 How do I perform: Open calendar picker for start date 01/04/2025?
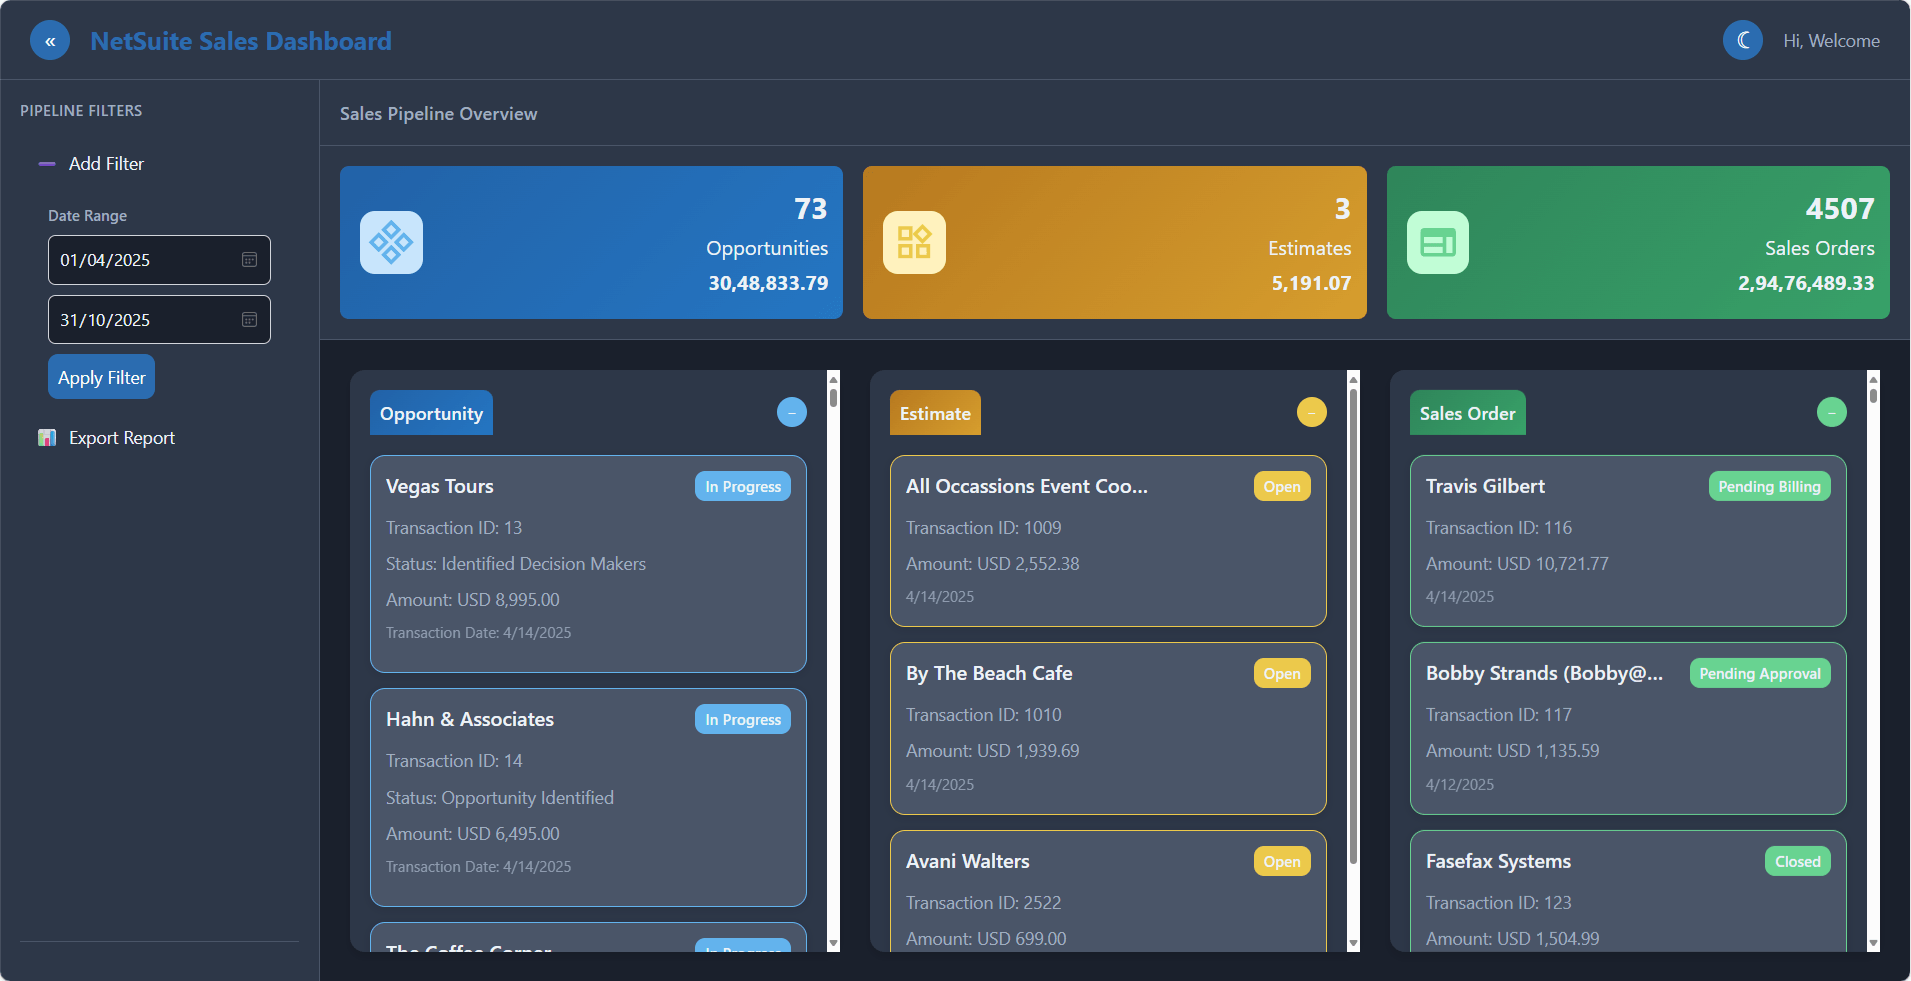point(249,260)
